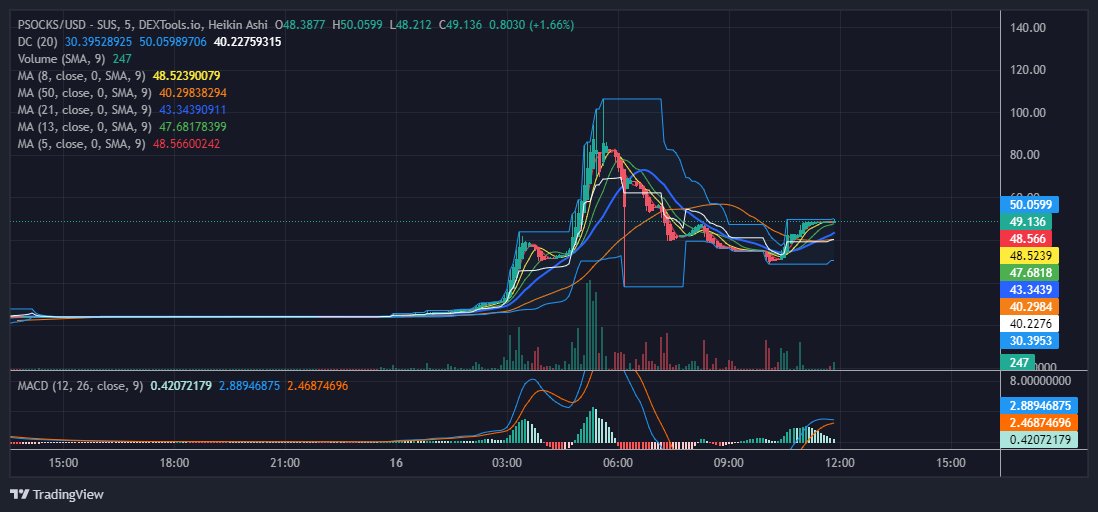Click the first 15:00 time axis label
This screenshot has width=1098, height=512.
point(63,462)
